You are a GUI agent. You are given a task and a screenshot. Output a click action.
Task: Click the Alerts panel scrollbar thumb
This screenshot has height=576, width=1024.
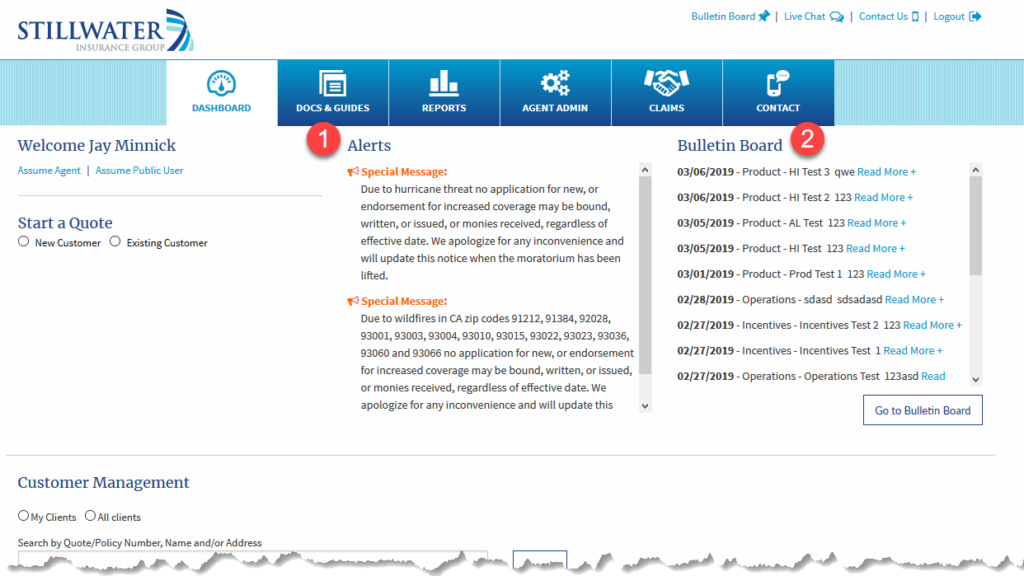pyautogui.click(x=645, y=275)
